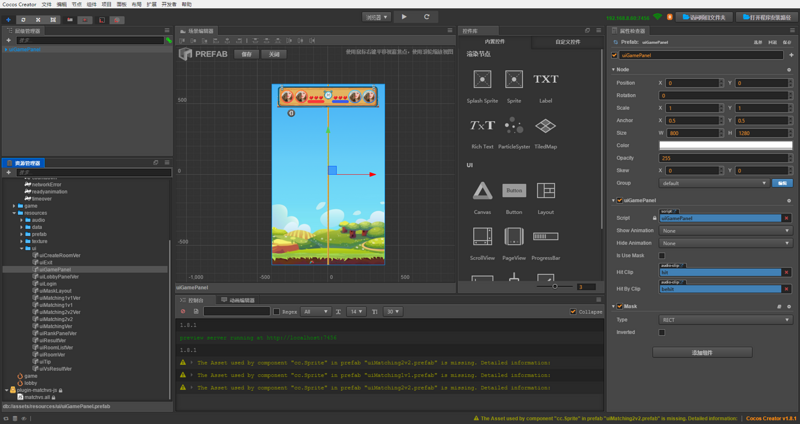Screen dimensions: 800x424
Task: Click the prefab save button
Action: coord(246,54)
